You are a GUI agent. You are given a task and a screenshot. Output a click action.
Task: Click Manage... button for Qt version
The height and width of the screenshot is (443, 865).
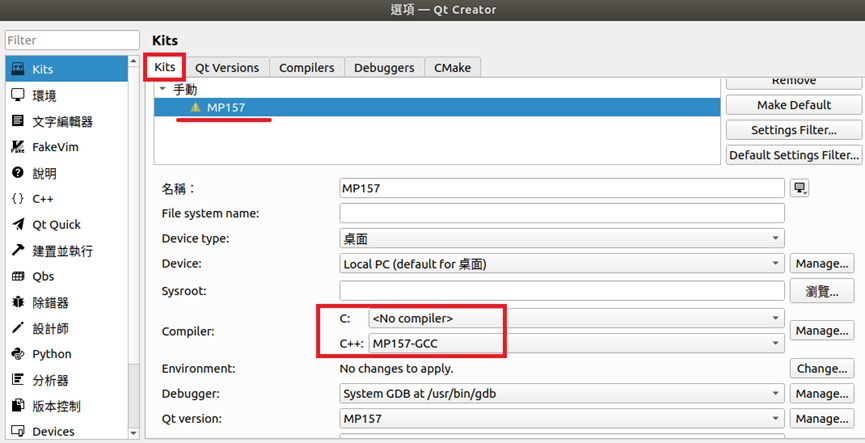[822, 418]
